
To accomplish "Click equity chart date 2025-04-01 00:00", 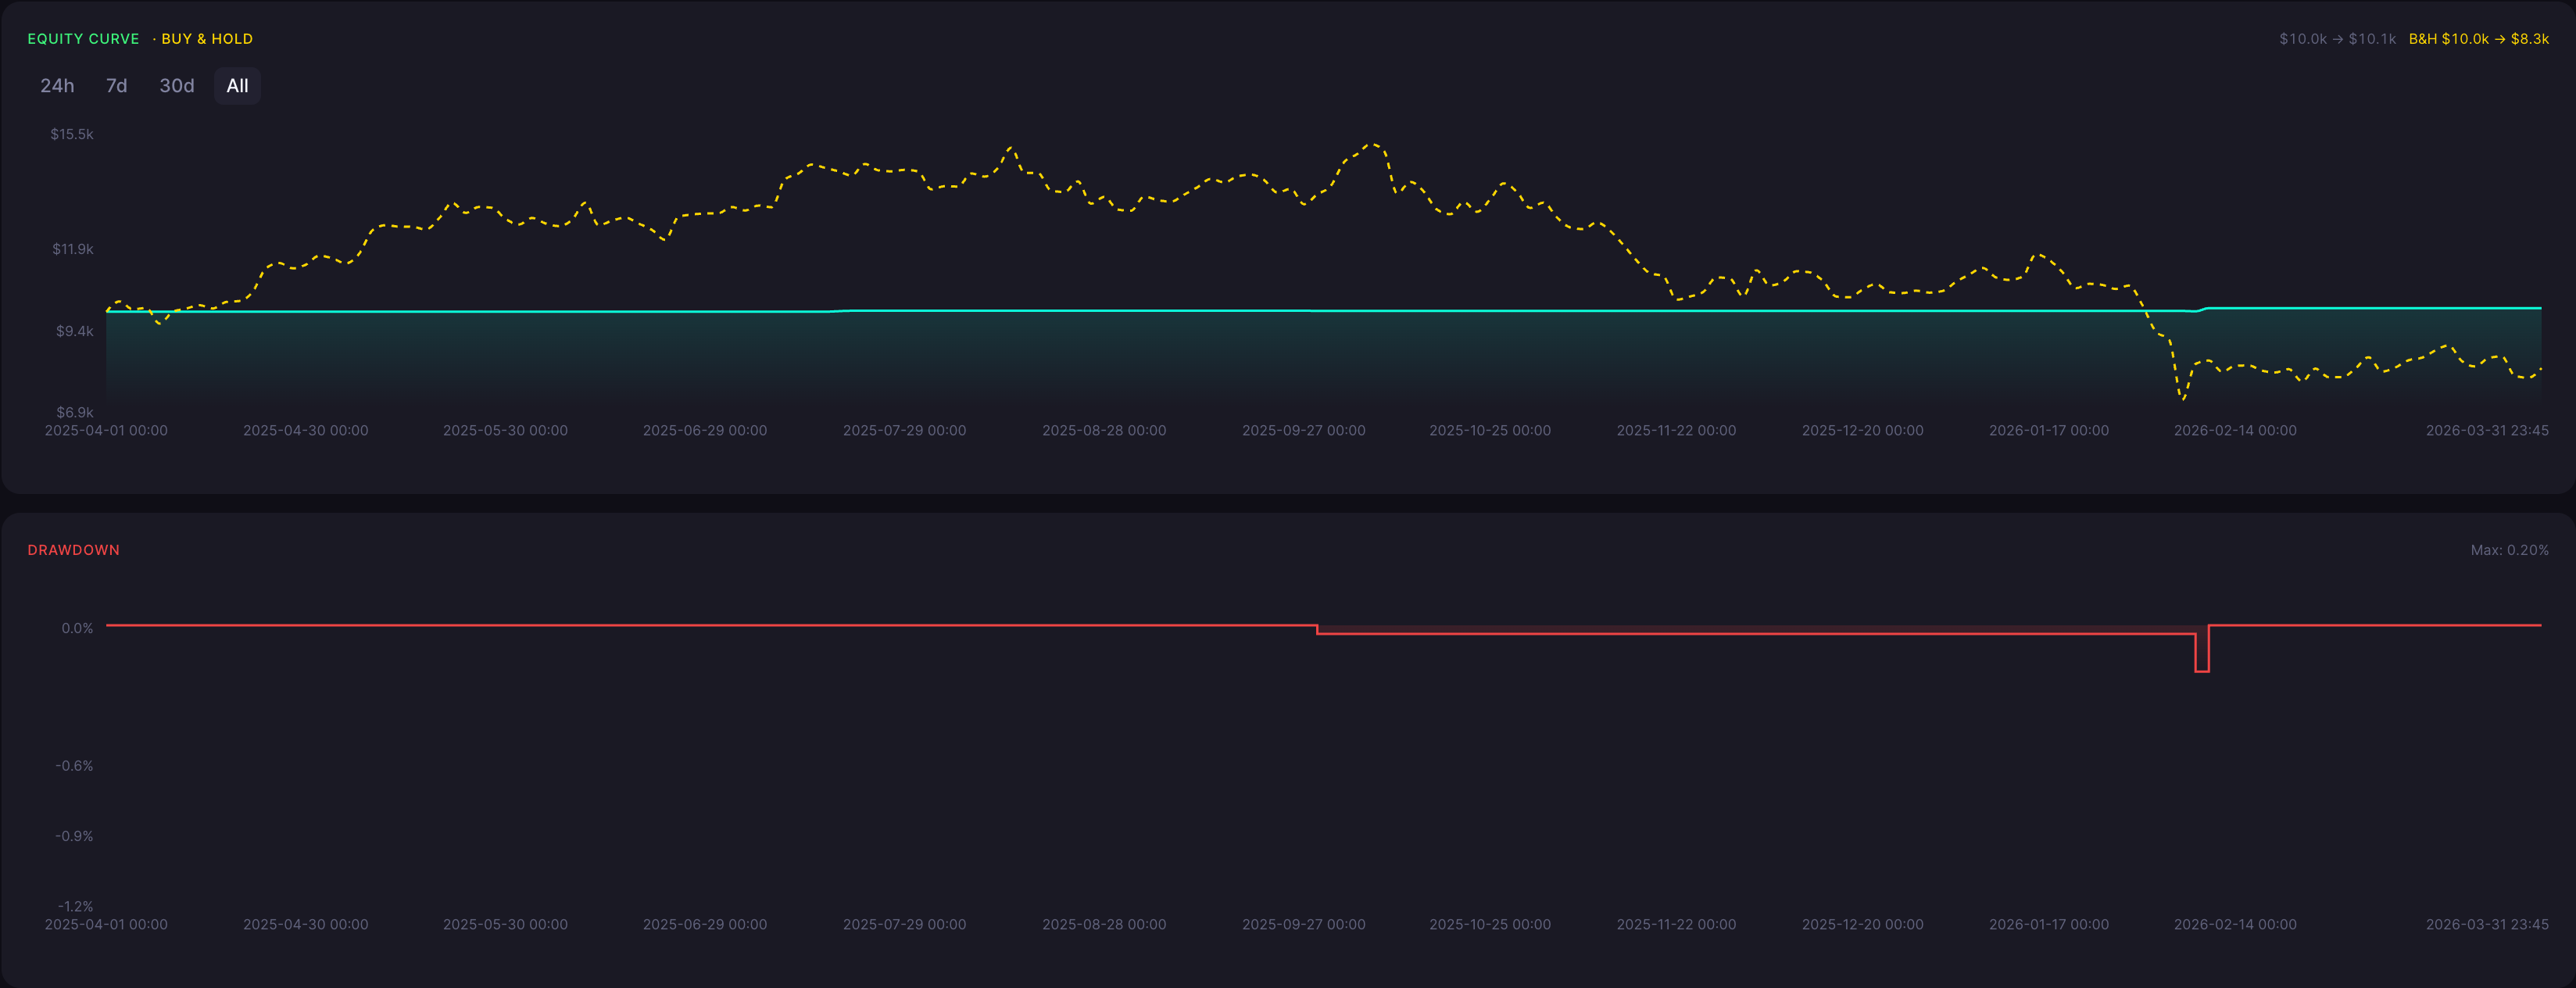I will click(x=106, y=431).
